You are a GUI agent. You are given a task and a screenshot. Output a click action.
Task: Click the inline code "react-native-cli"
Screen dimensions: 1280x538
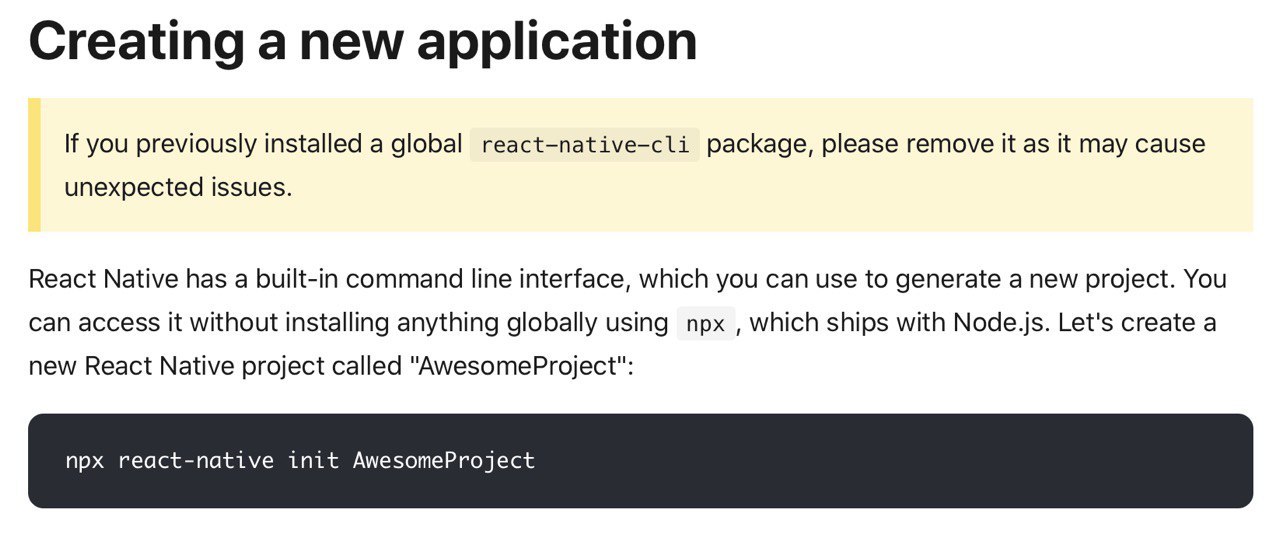[585, 145]
